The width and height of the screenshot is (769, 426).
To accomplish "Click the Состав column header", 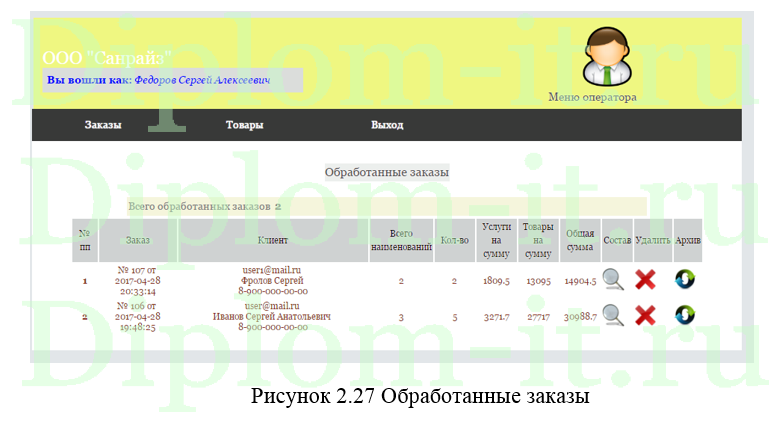I will coord(617,240).
